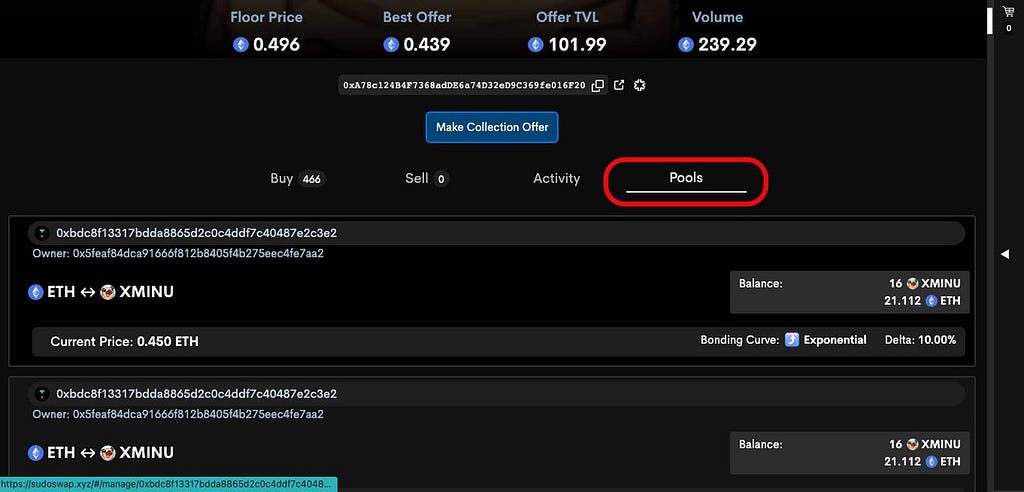
Task: Click the Best Offer value 0.439
Action: (426, 44)
